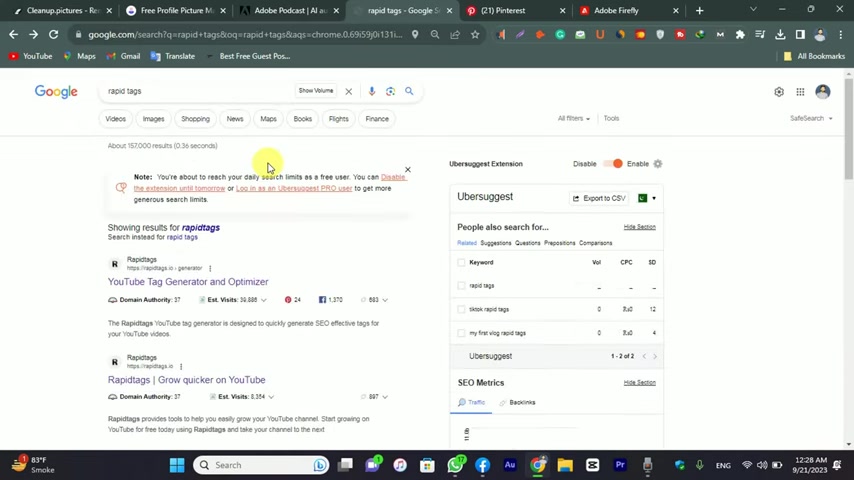Open Chrome downloads icon
Image resolution: width=854 pixels, height=480 pixels.
coord(780,34)
